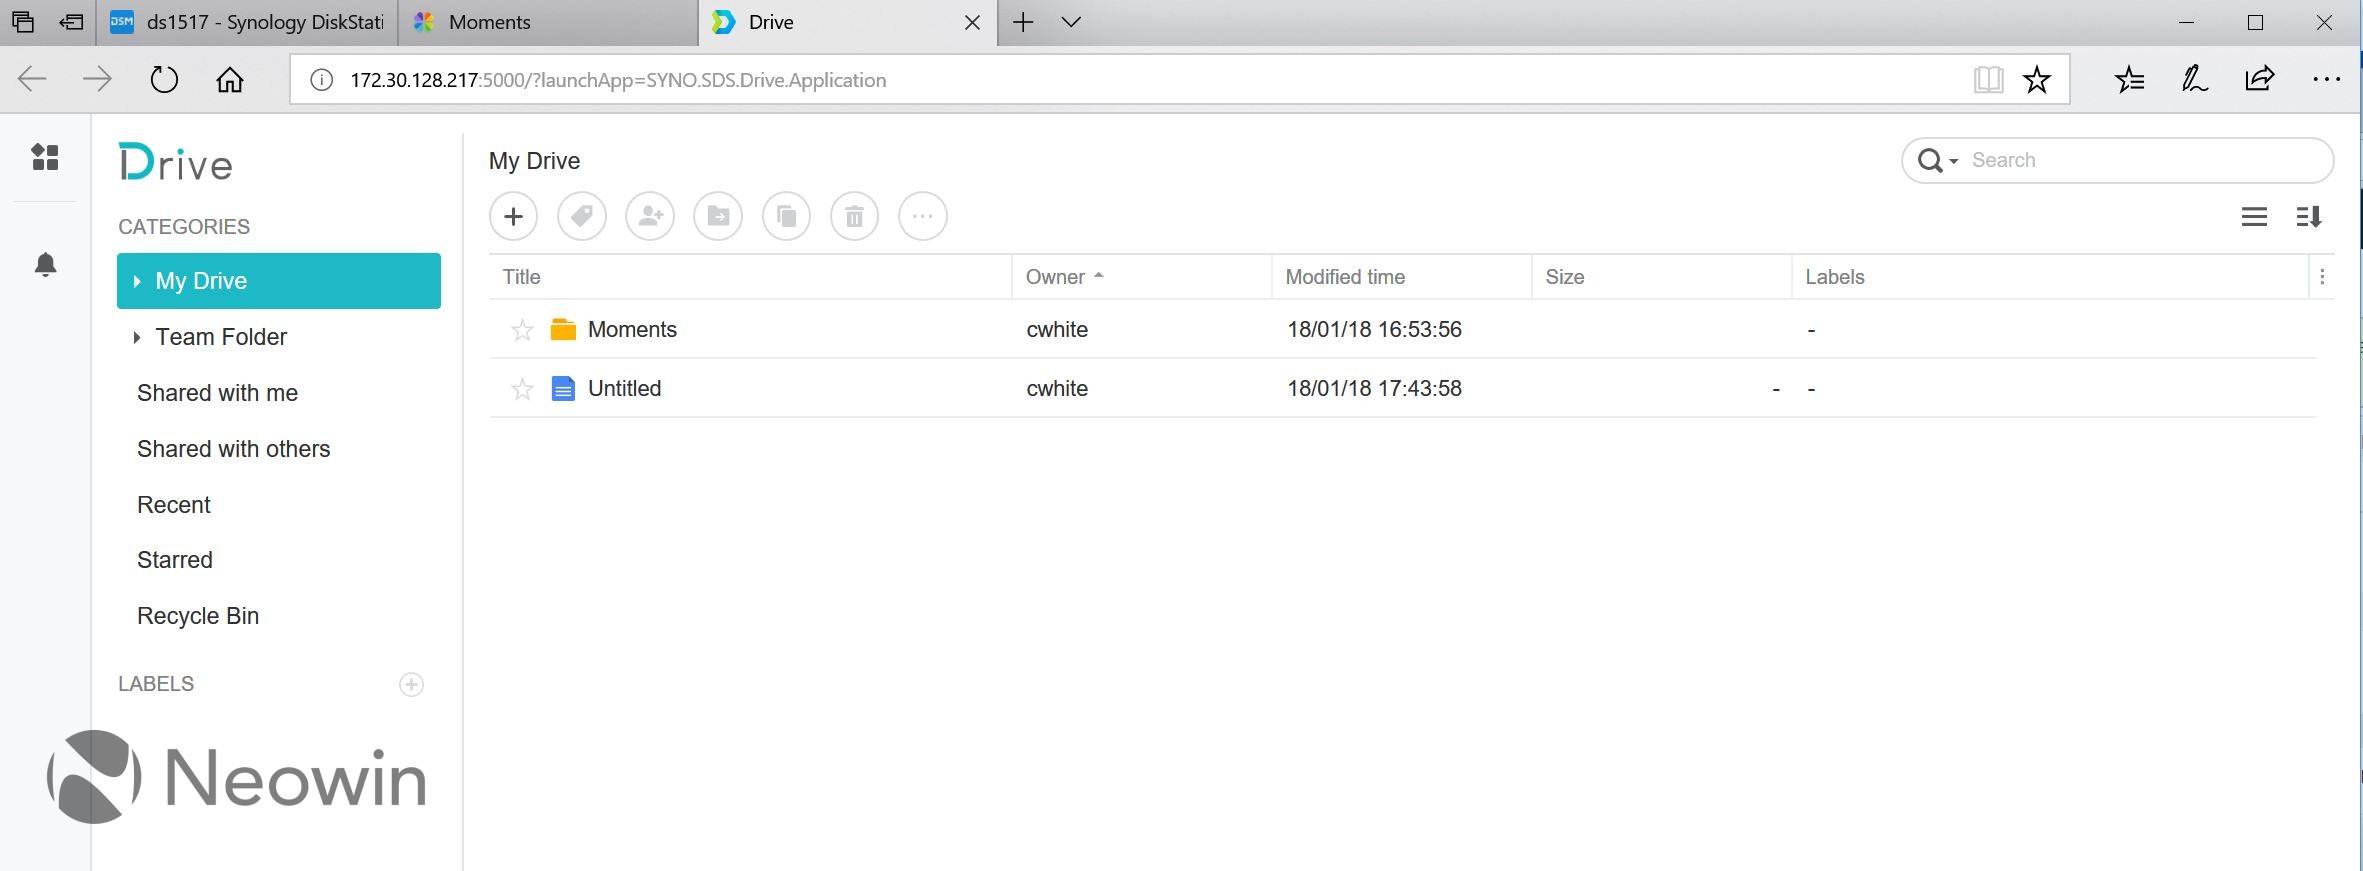The height and width of the screenshot is (871, 2363).
Task: Click the Untitled document icon
Action: 563,389
